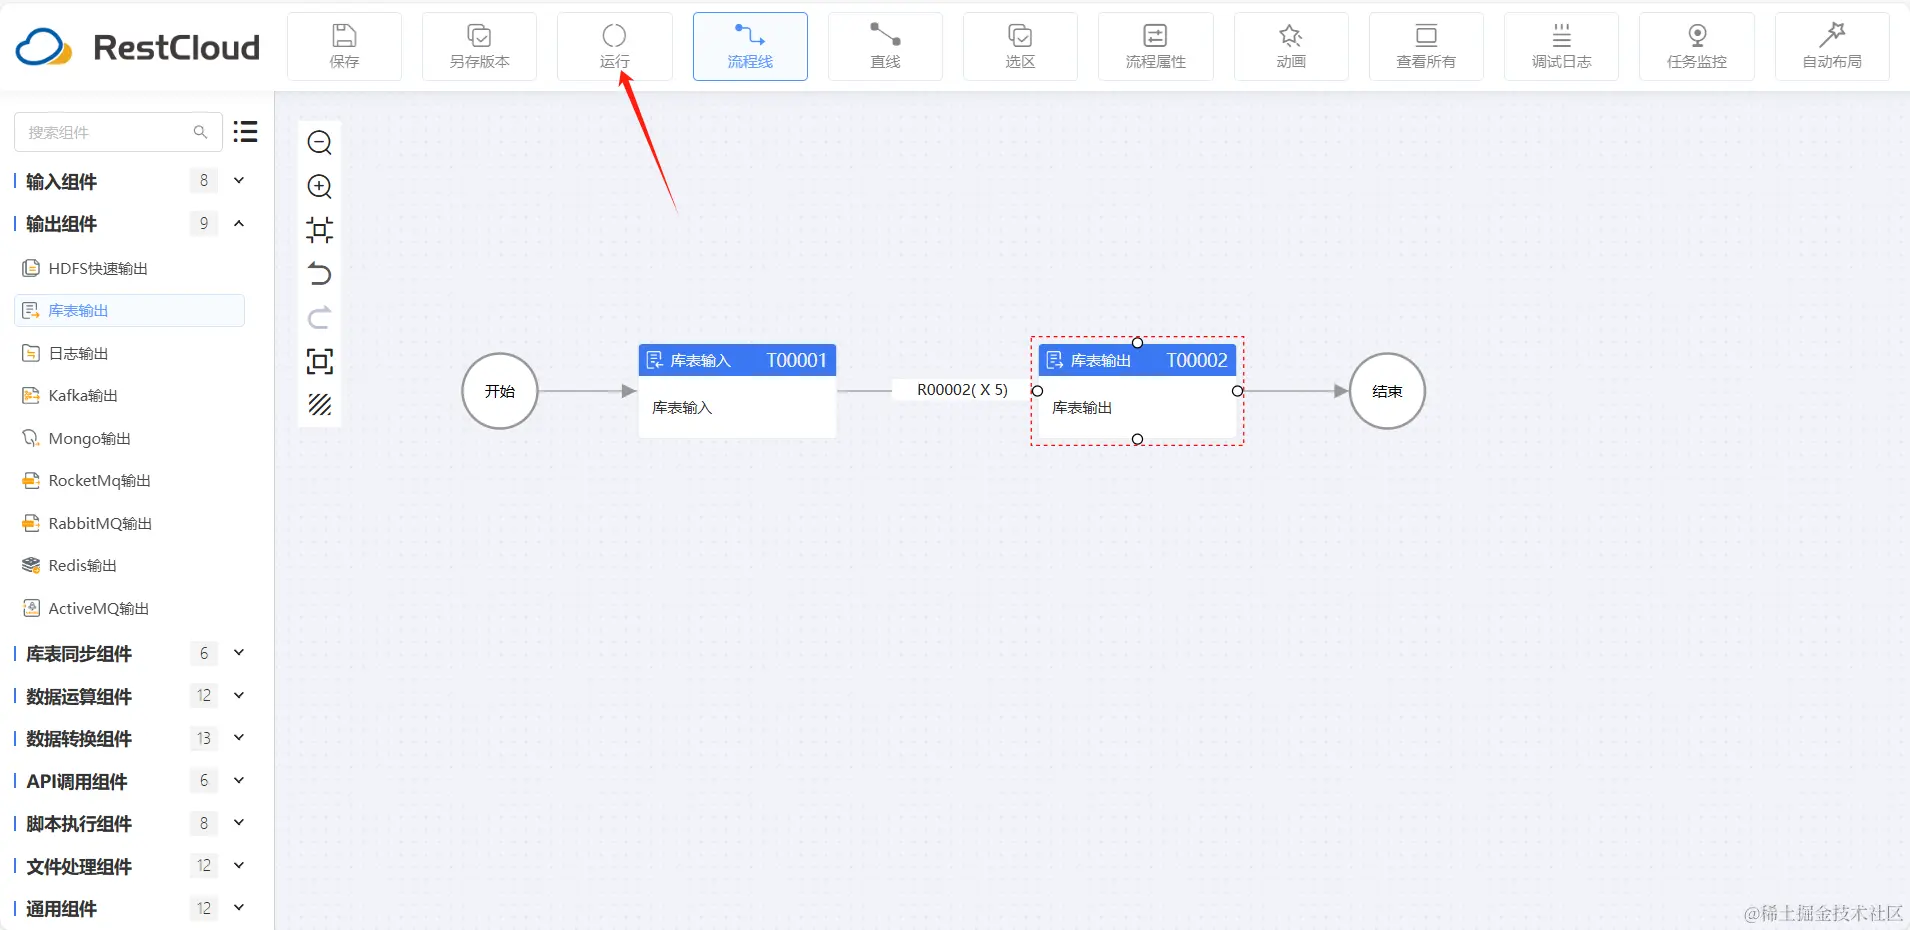The image size is (1910, 930).
Task: Expand the 输入组件 category
Action: (x=239, y=181)
